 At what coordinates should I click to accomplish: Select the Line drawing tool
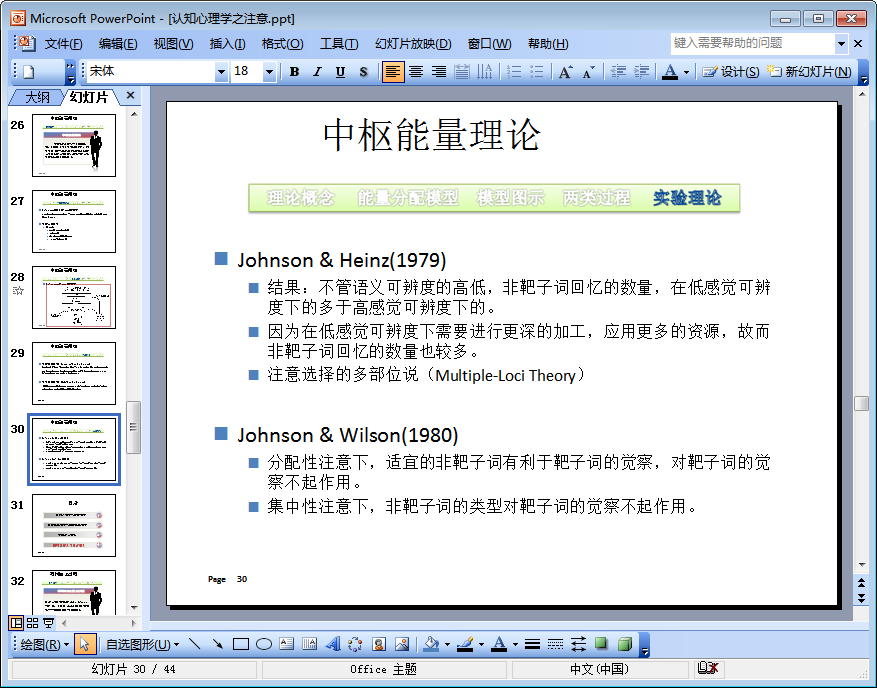tap(195, 644)
